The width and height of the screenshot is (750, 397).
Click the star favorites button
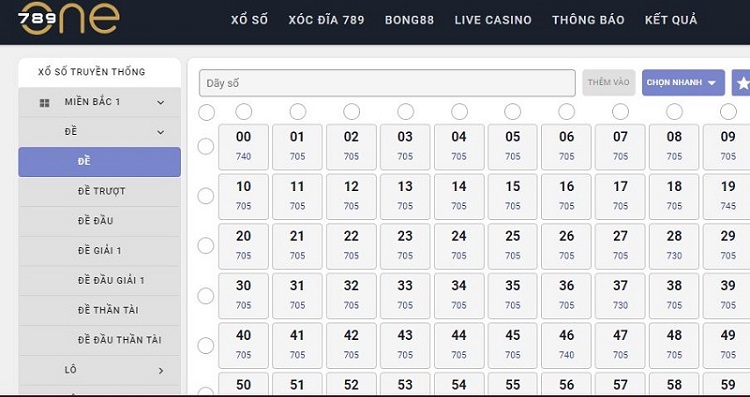coord(741,83)
